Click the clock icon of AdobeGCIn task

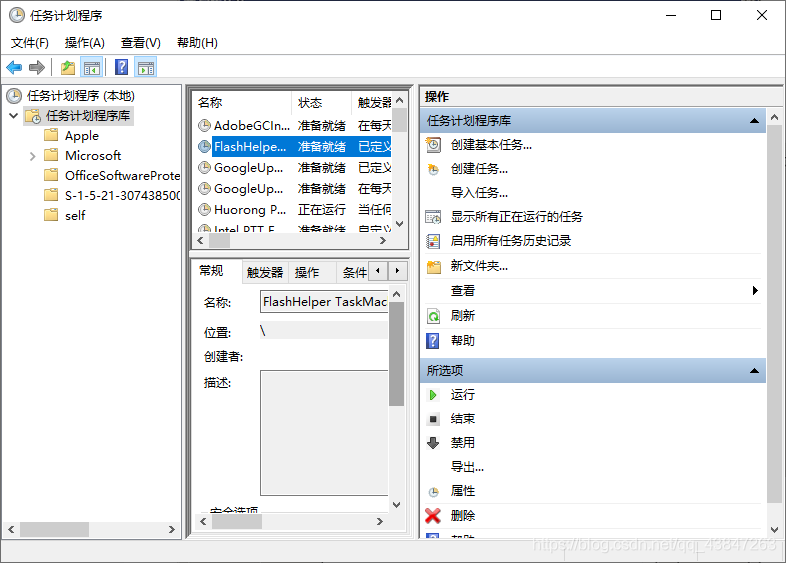coord(204,125)
